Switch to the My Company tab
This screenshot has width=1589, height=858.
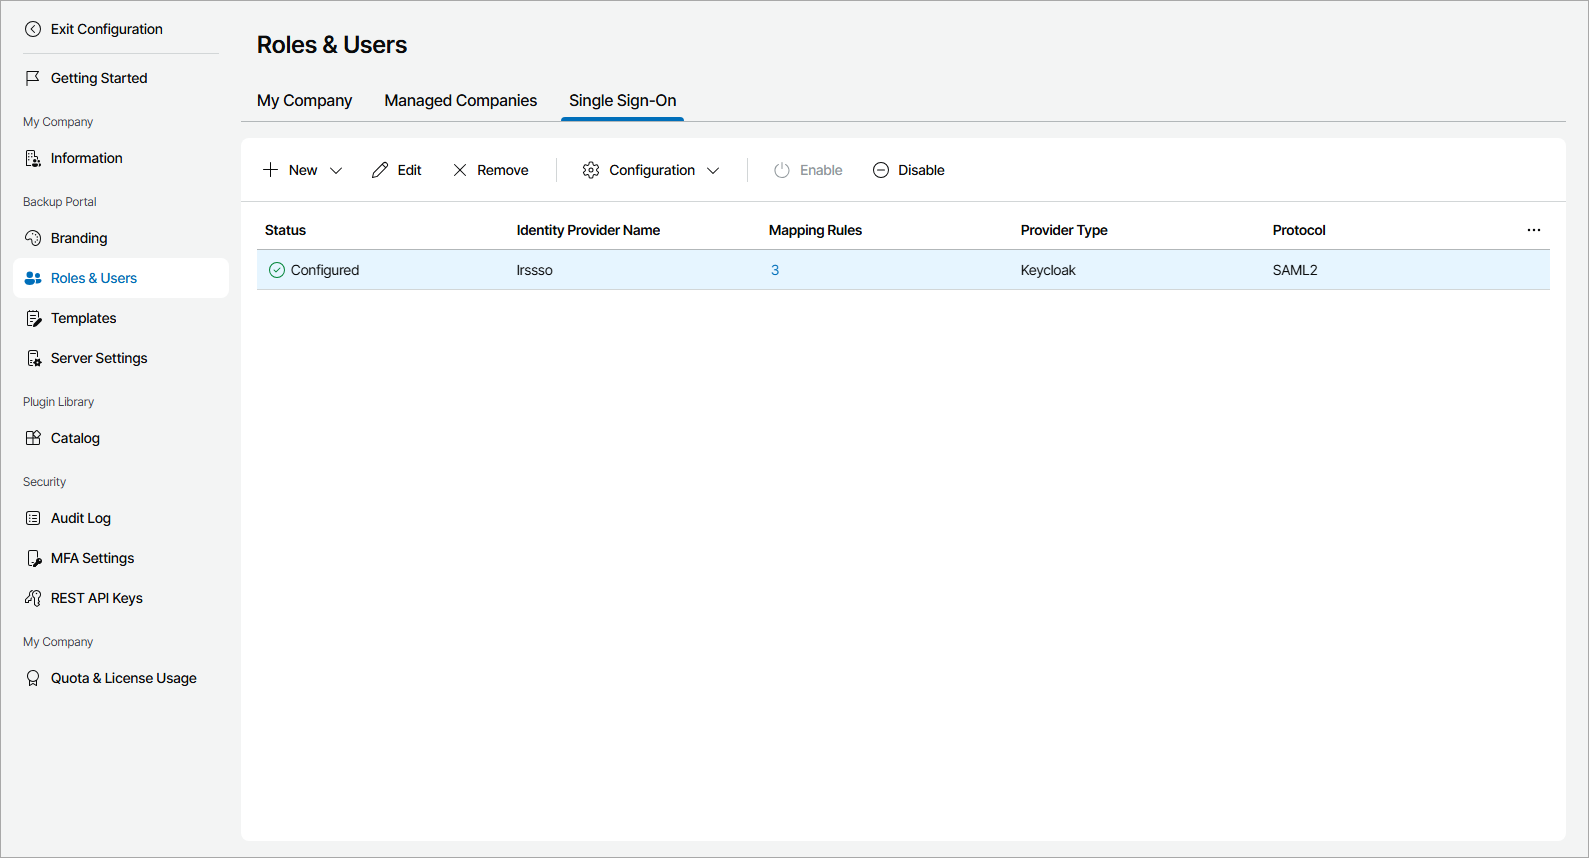[x=304, y=101]
